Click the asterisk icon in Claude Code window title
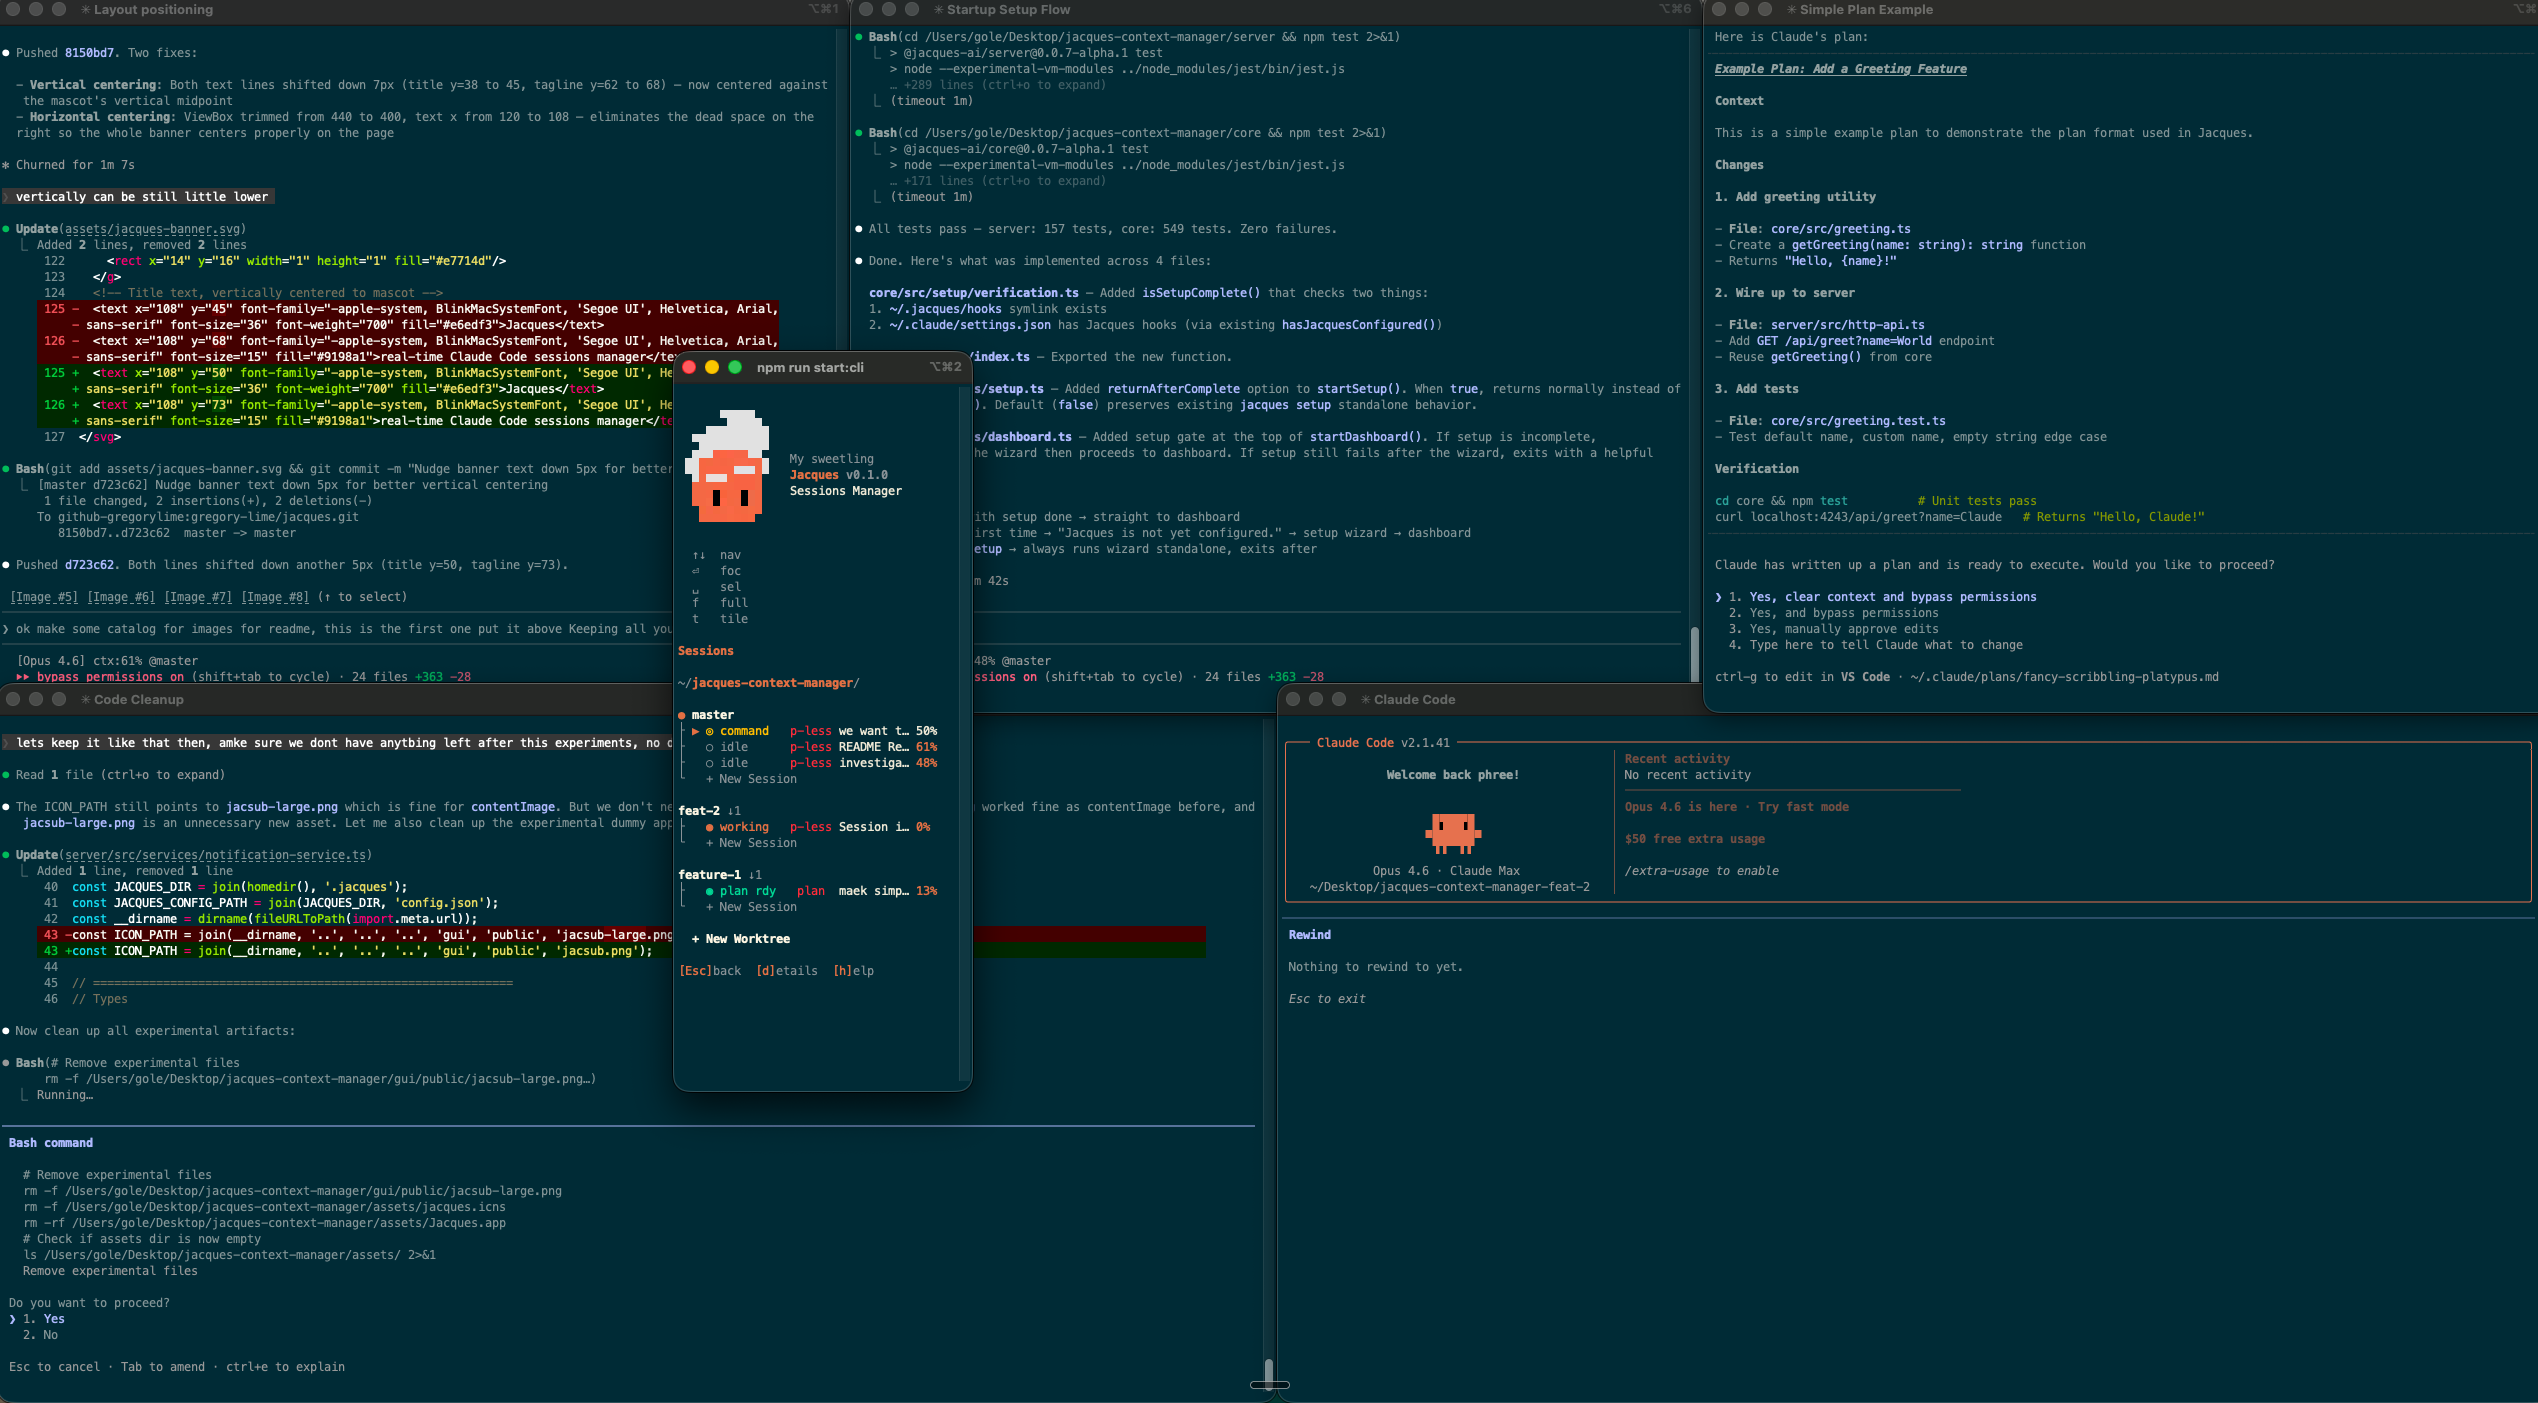The image size is (2538, 1403). [x=1366, y=700]
